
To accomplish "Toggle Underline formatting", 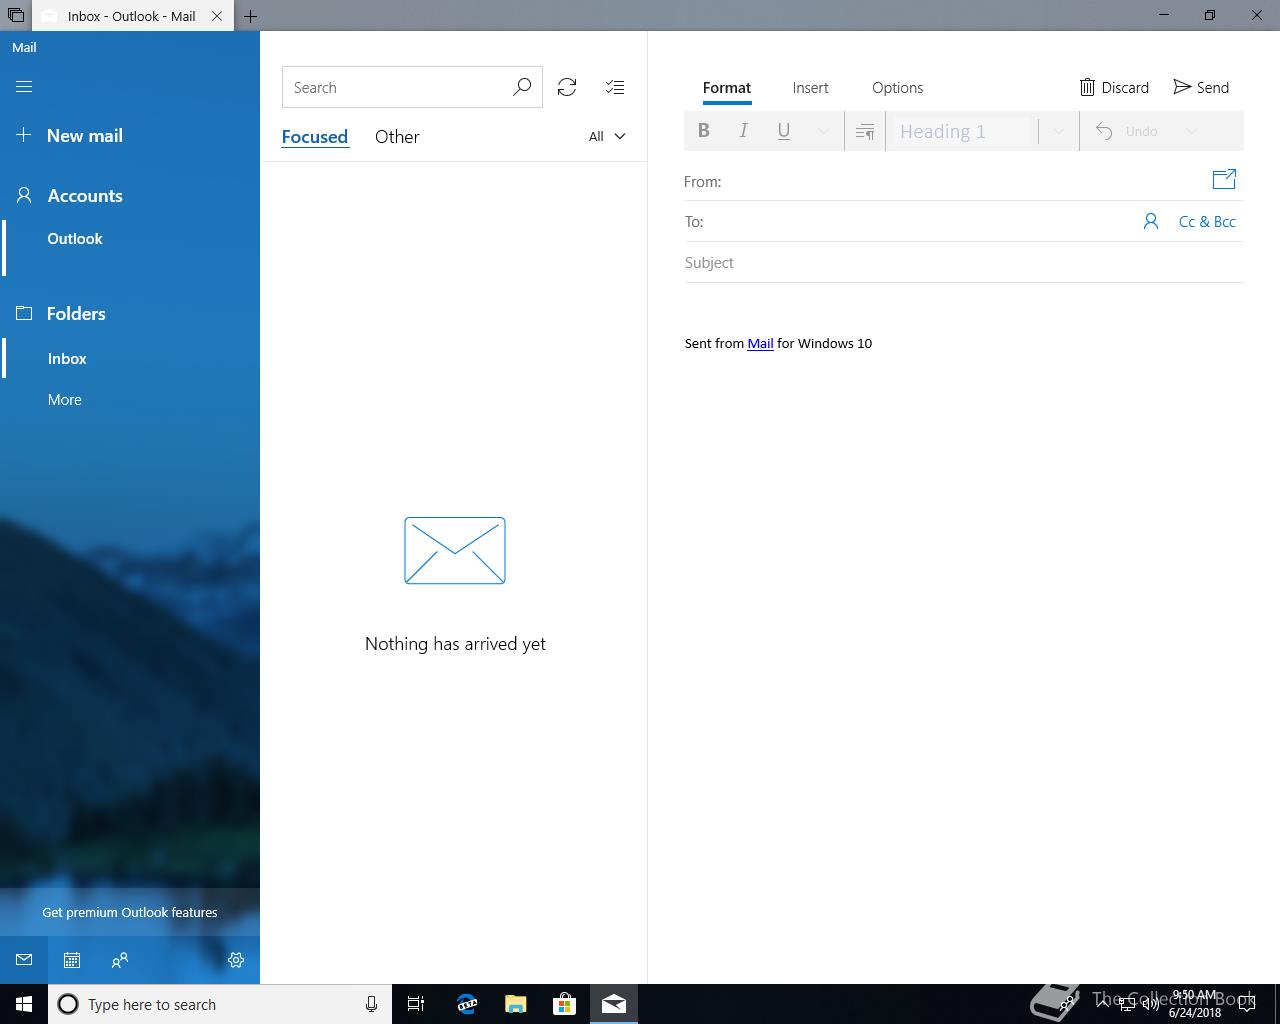I will 784,131.
